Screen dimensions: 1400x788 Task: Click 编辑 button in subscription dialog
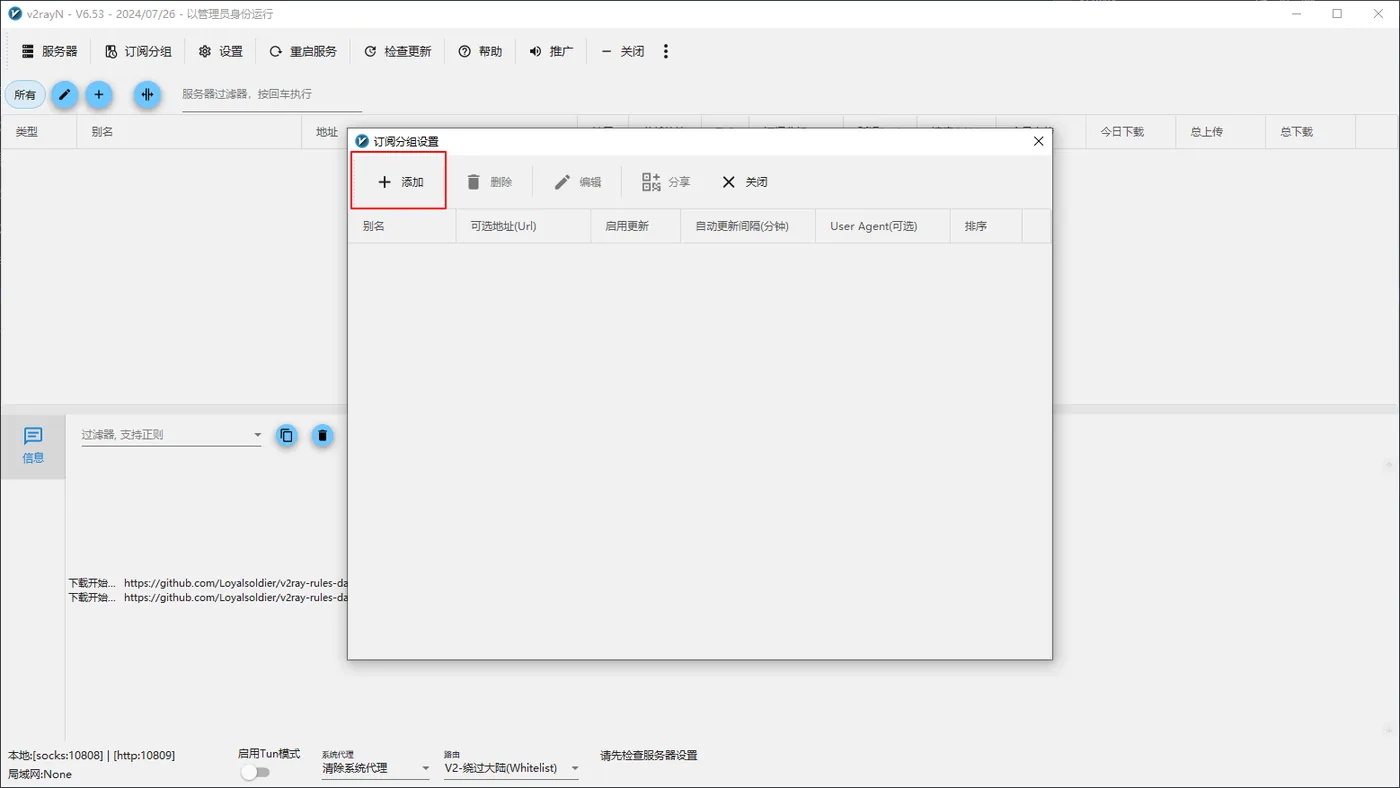coord(577,182)
